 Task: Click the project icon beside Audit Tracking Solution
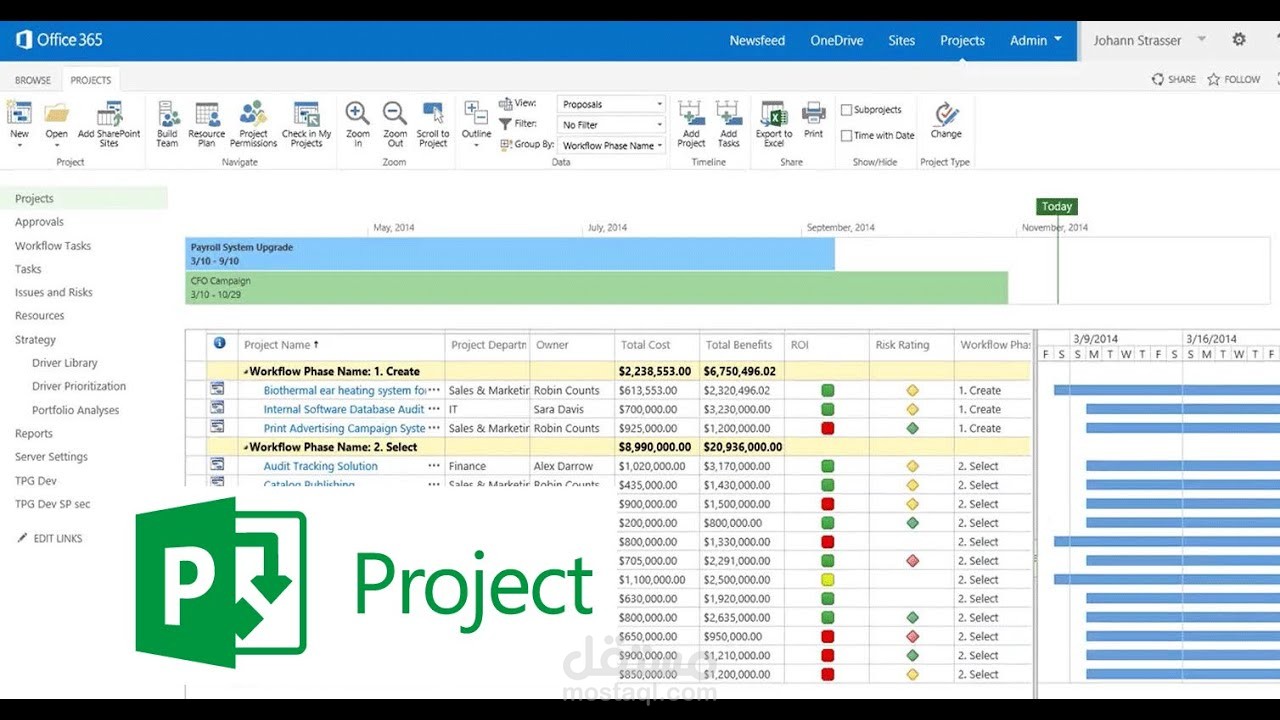pos(217,465)
